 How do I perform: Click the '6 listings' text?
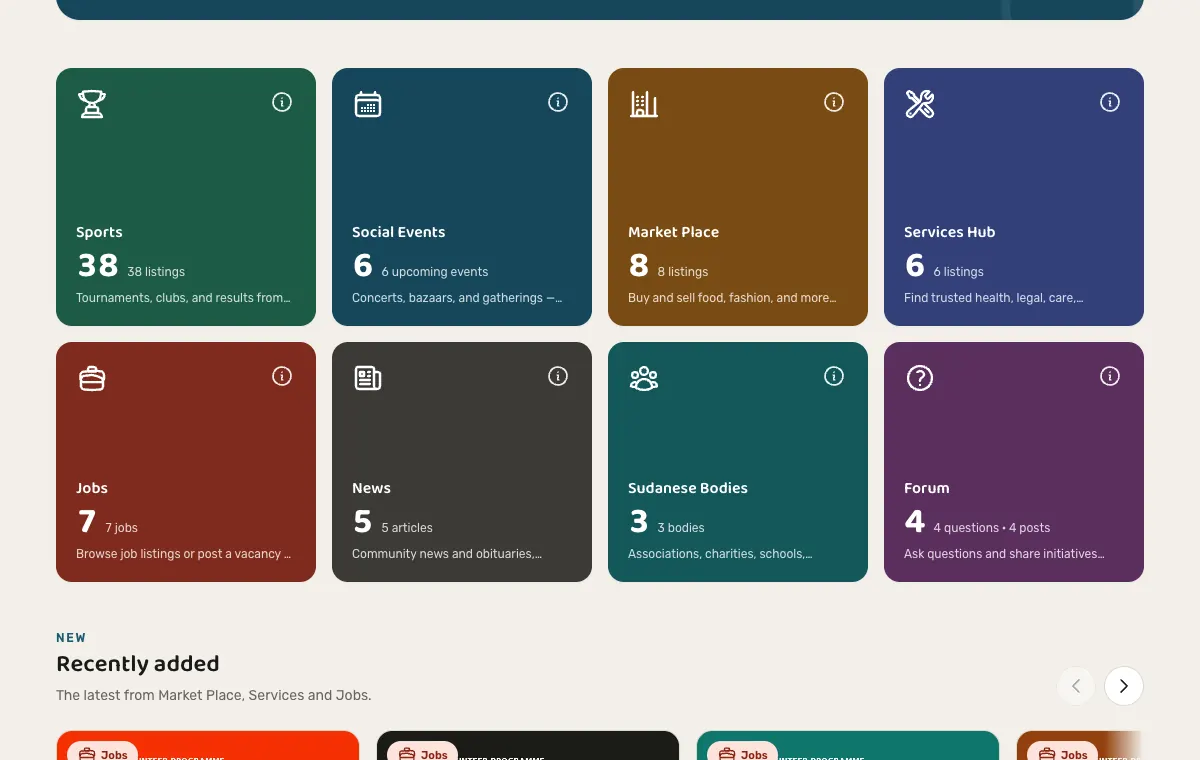pos(959,272)
